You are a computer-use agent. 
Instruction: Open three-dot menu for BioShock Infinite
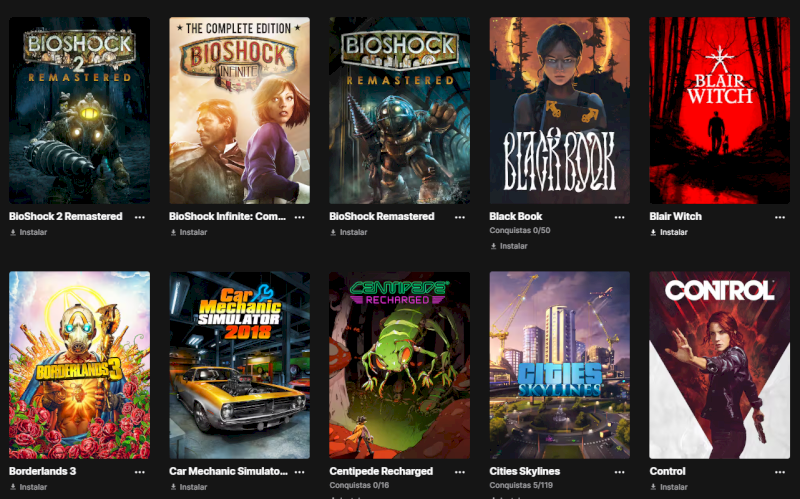coord(299,217)
